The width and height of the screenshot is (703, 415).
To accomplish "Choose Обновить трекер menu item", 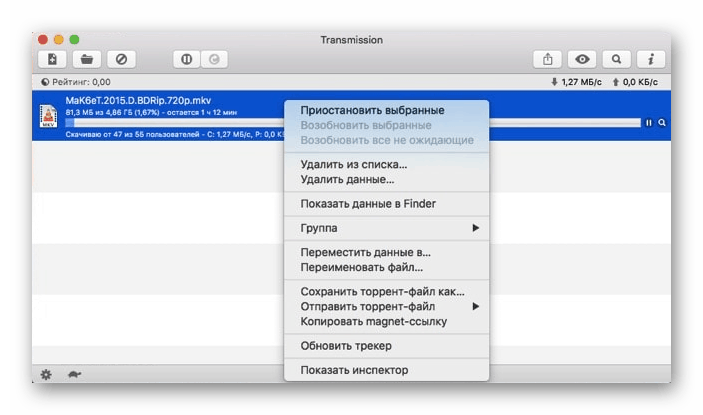I will tap(386, 346).
